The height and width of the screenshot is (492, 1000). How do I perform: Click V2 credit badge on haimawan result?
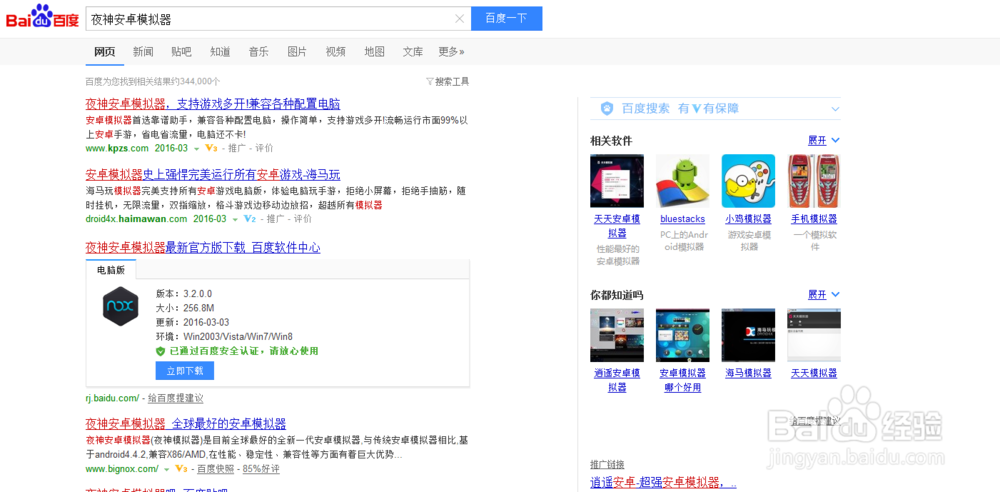click(x=249, y=219)
